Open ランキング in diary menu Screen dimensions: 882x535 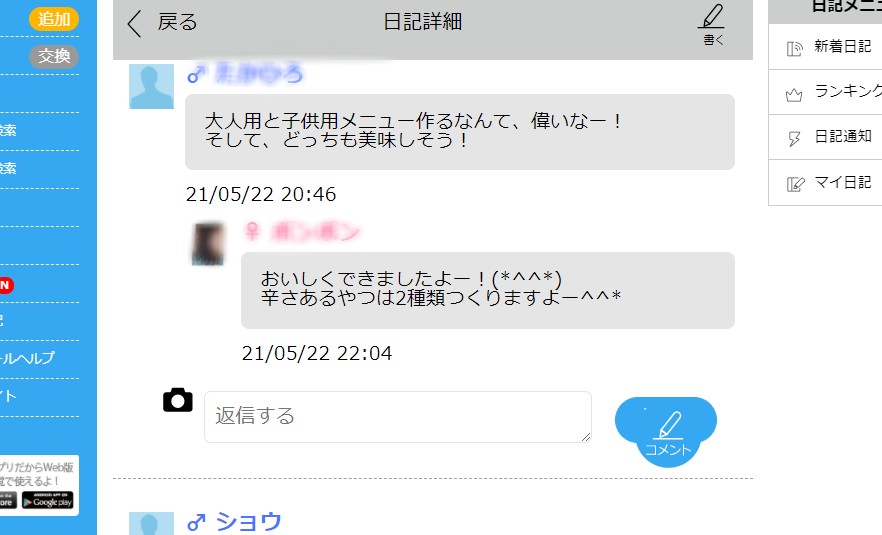(x=825, y=92)
